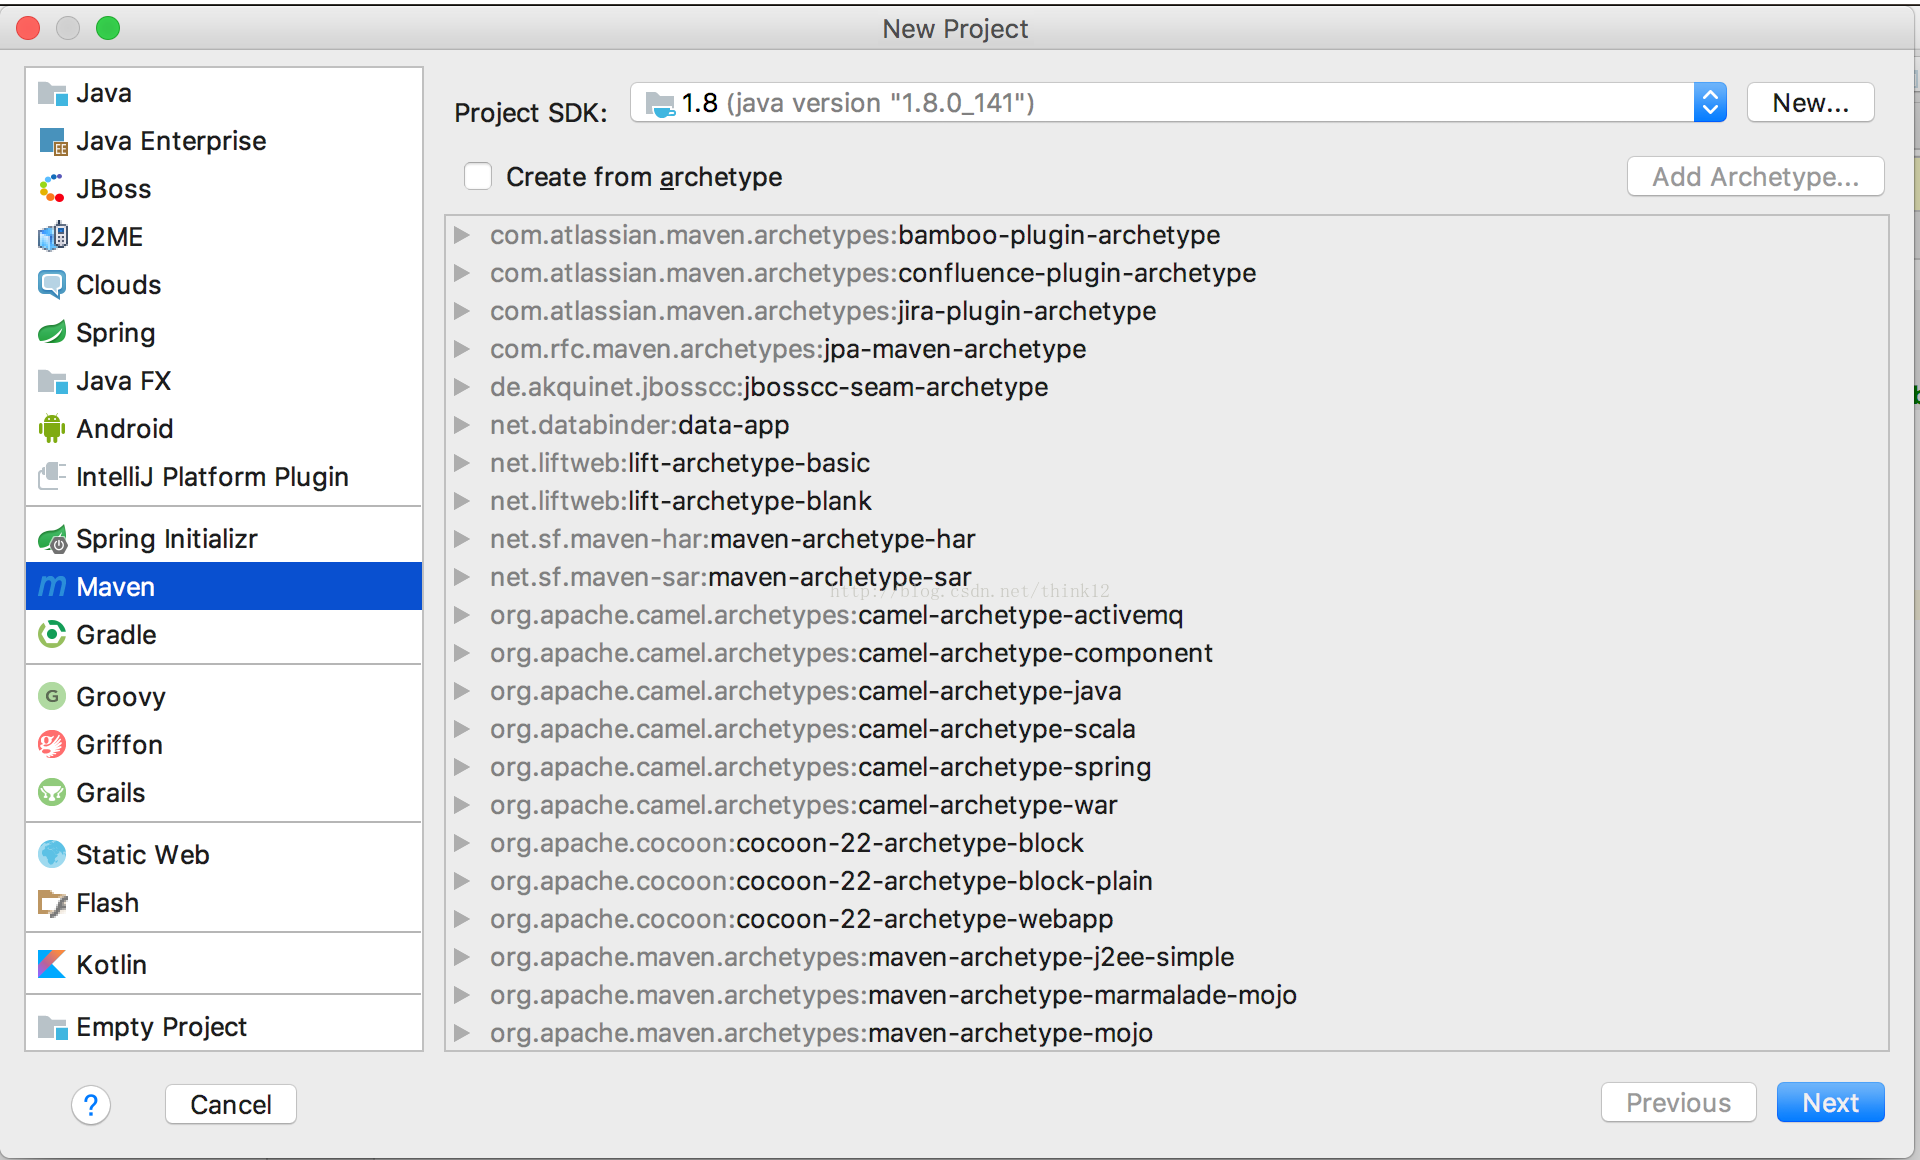Select maven-archetype-sar row
This screenshot has height=1160, width=1920.
[x=1166, y=577]
